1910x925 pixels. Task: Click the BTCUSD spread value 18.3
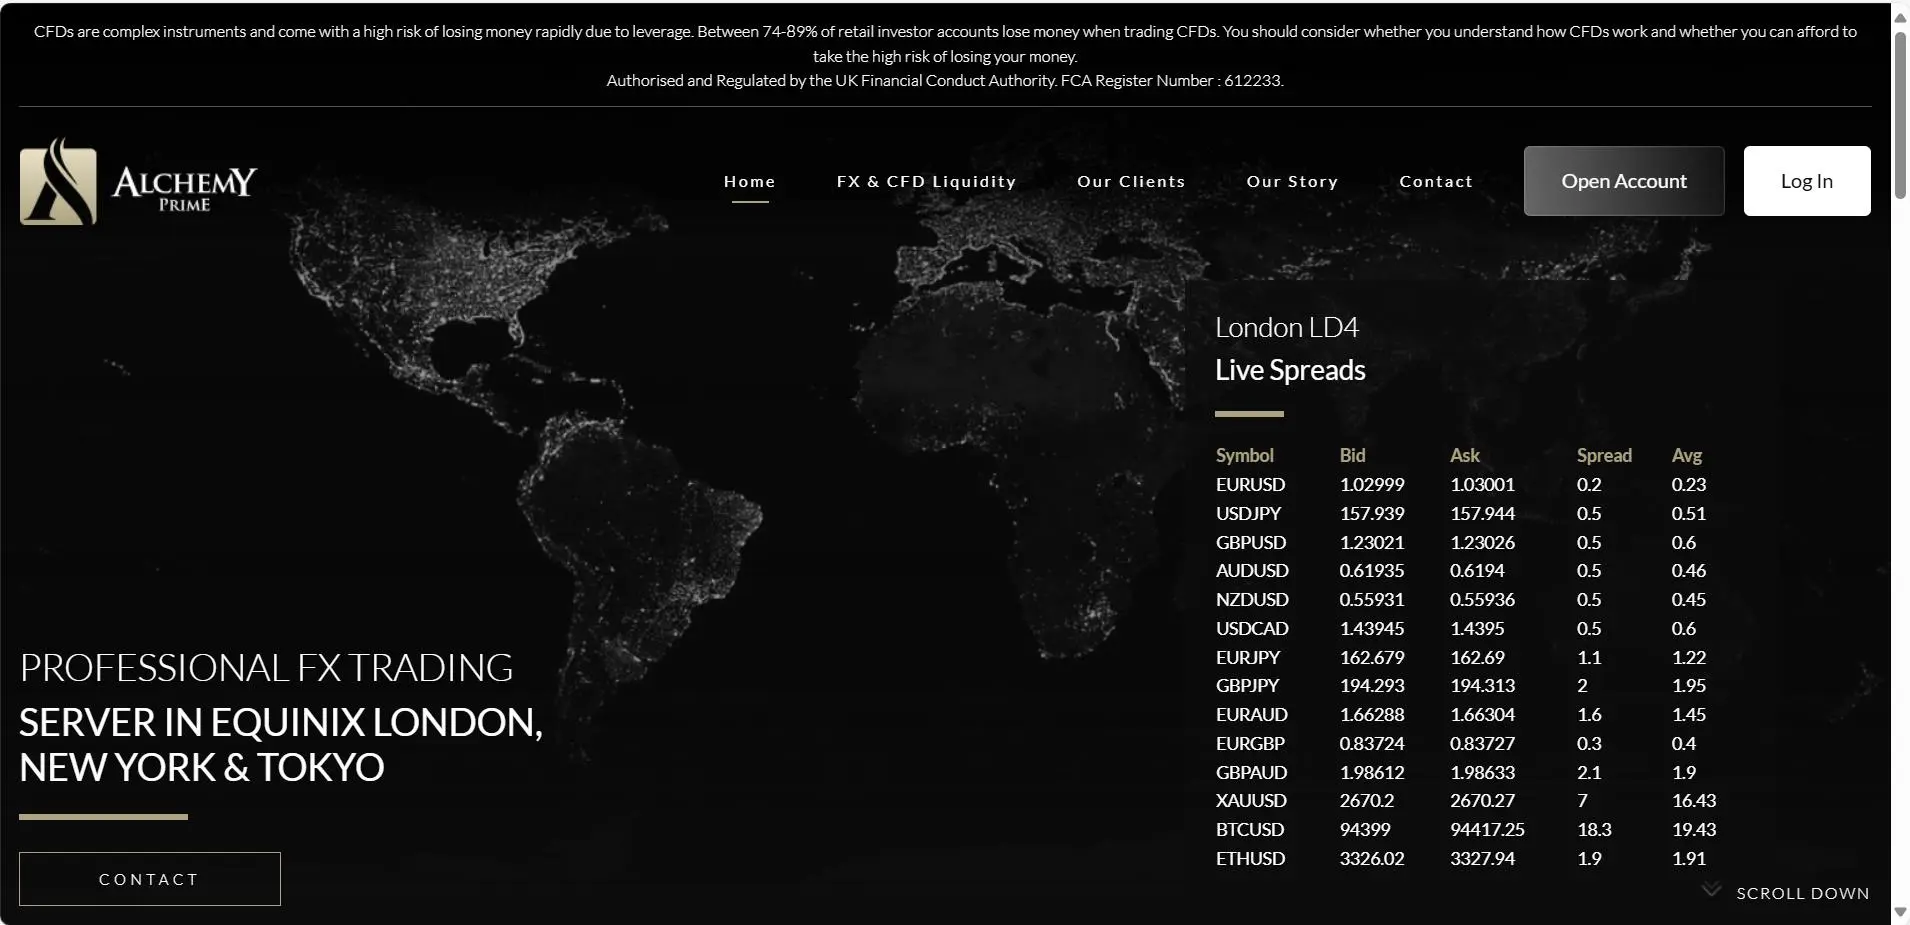[1594, 829]
